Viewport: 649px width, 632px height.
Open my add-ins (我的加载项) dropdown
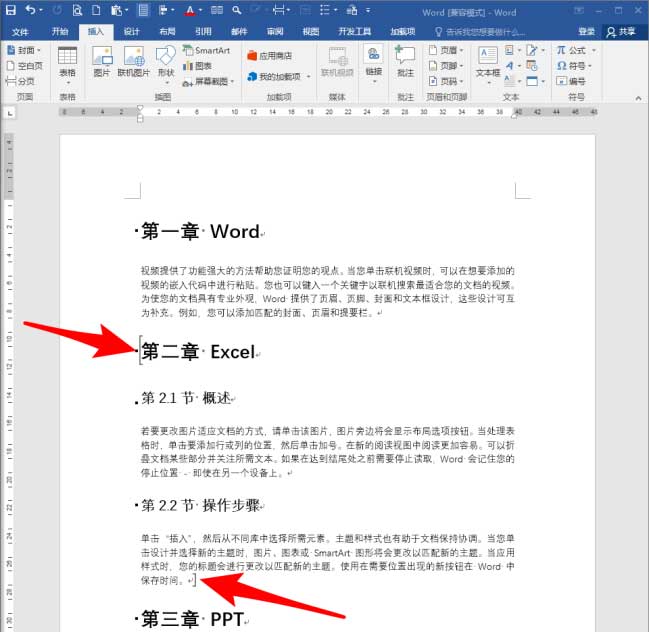[308, 77]
